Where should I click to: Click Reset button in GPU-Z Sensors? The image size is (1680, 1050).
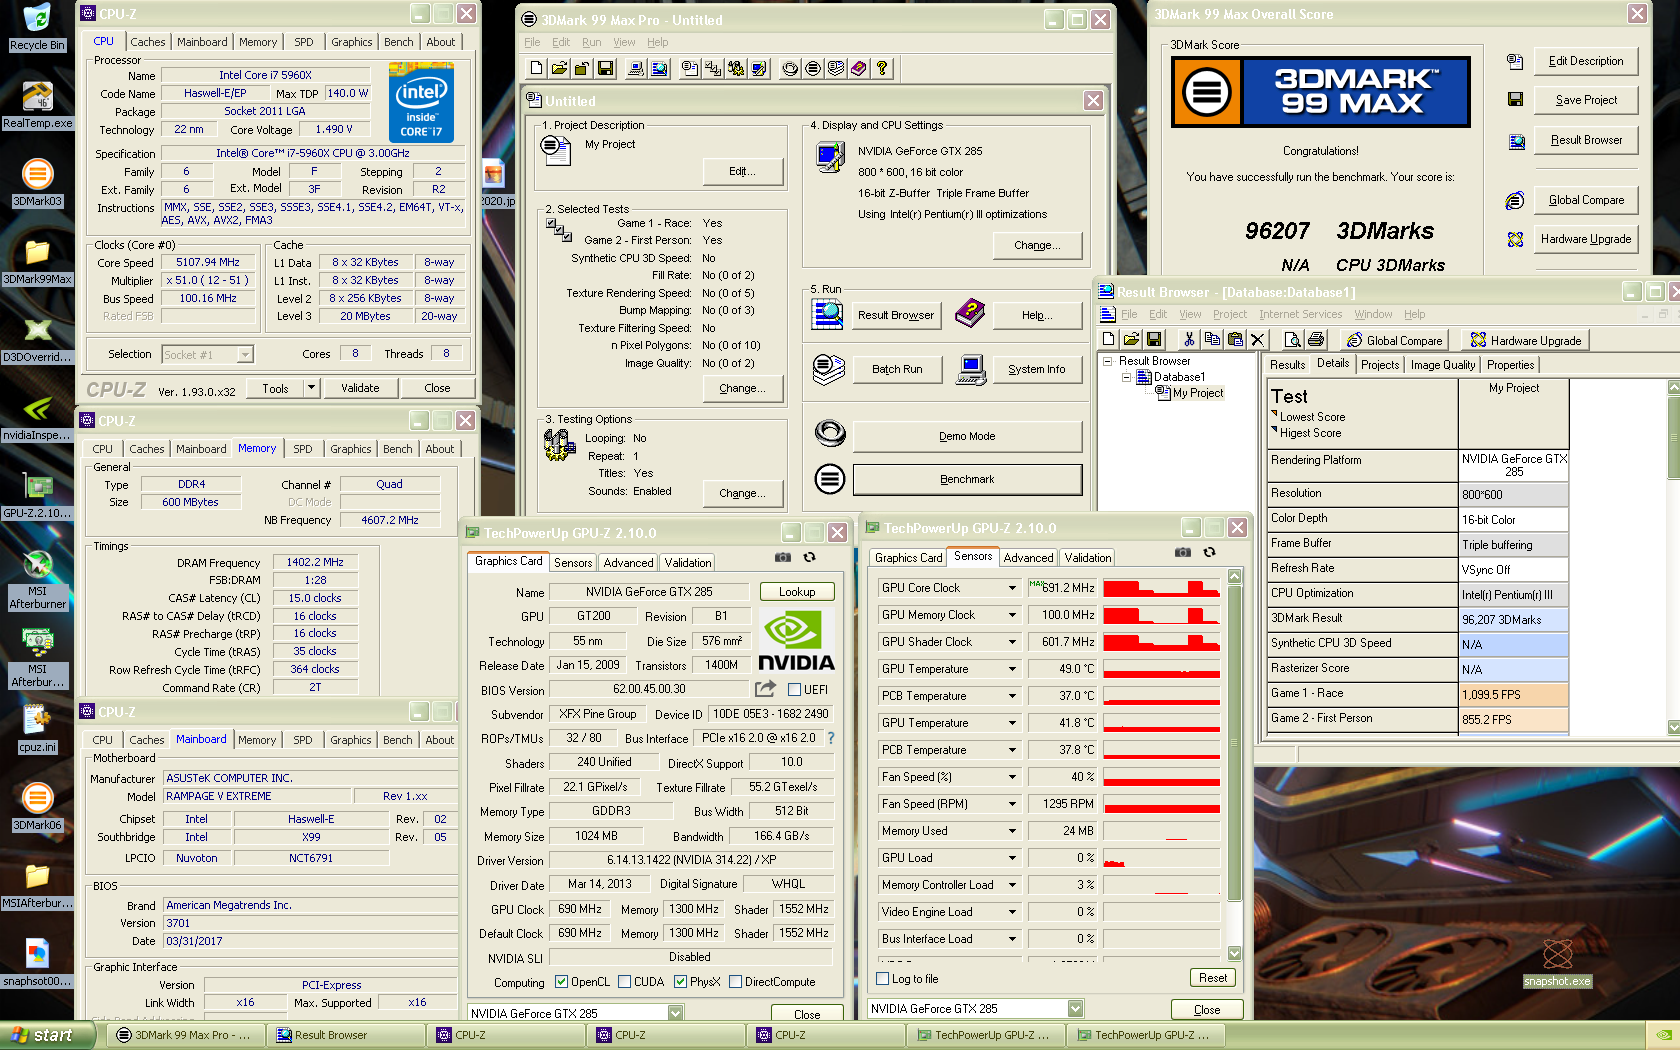[1213, 978]
